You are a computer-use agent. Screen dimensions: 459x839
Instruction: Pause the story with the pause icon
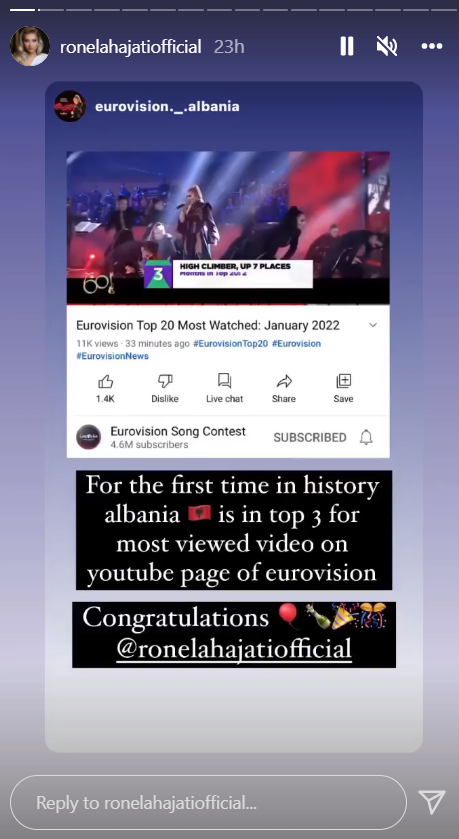(347, 47)
